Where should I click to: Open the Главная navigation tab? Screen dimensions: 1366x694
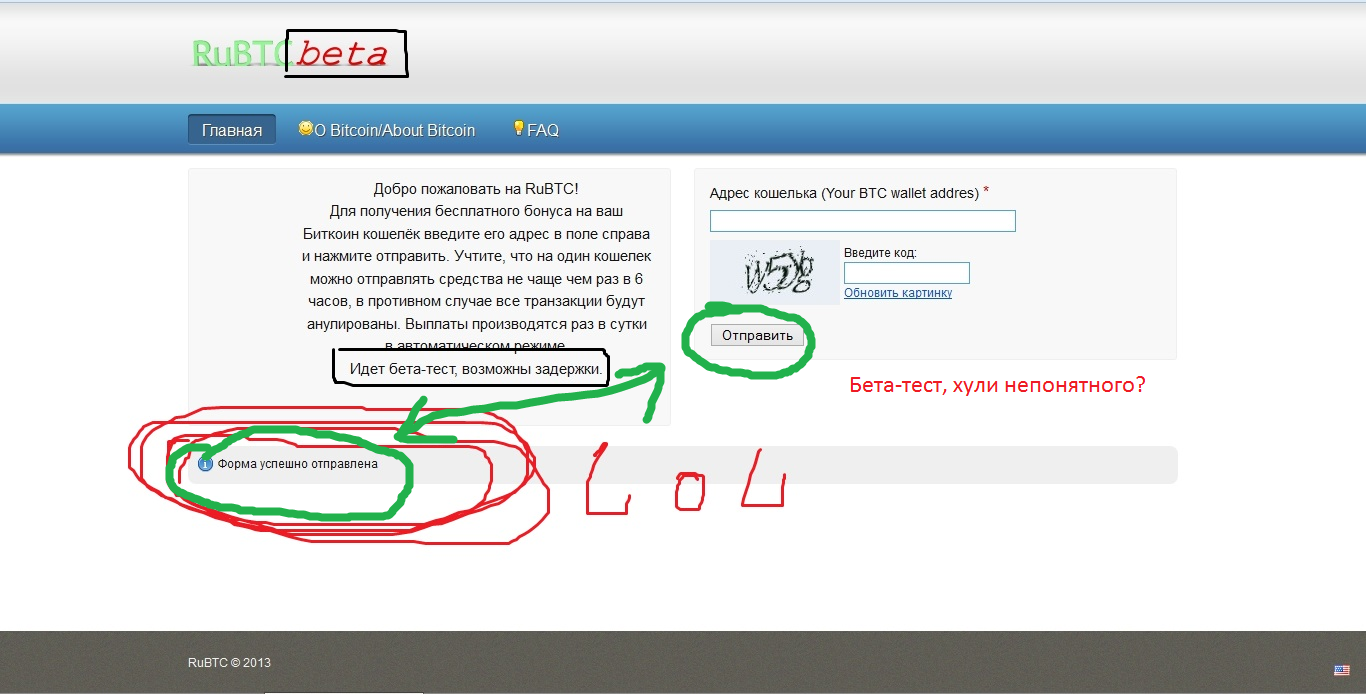pos(232,130)
